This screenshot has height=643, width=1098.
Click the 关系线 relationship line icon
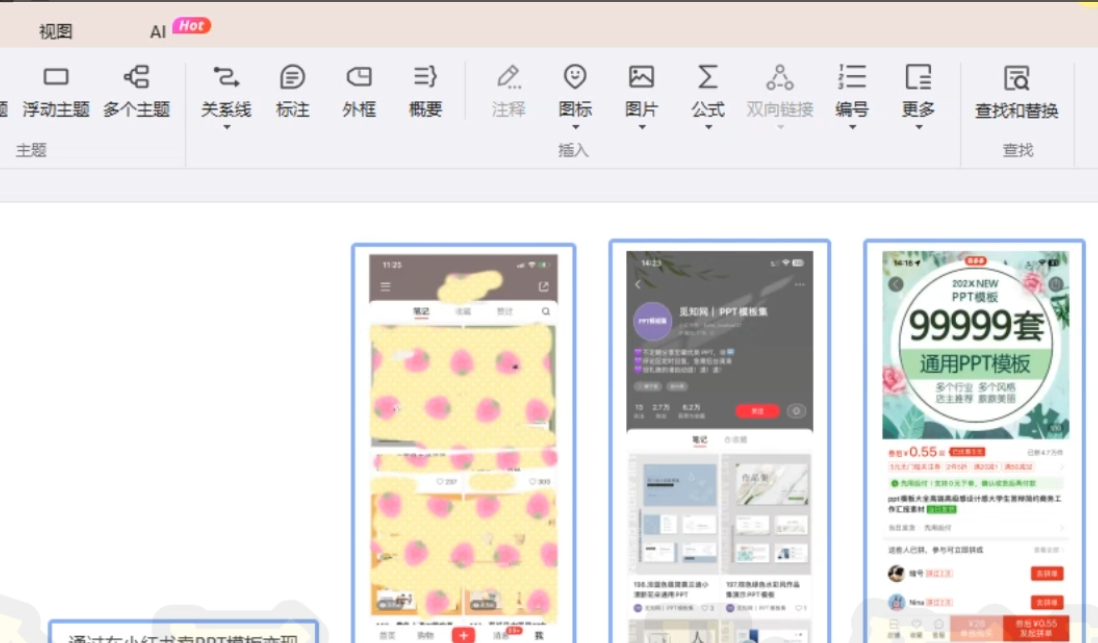[226, 78]
